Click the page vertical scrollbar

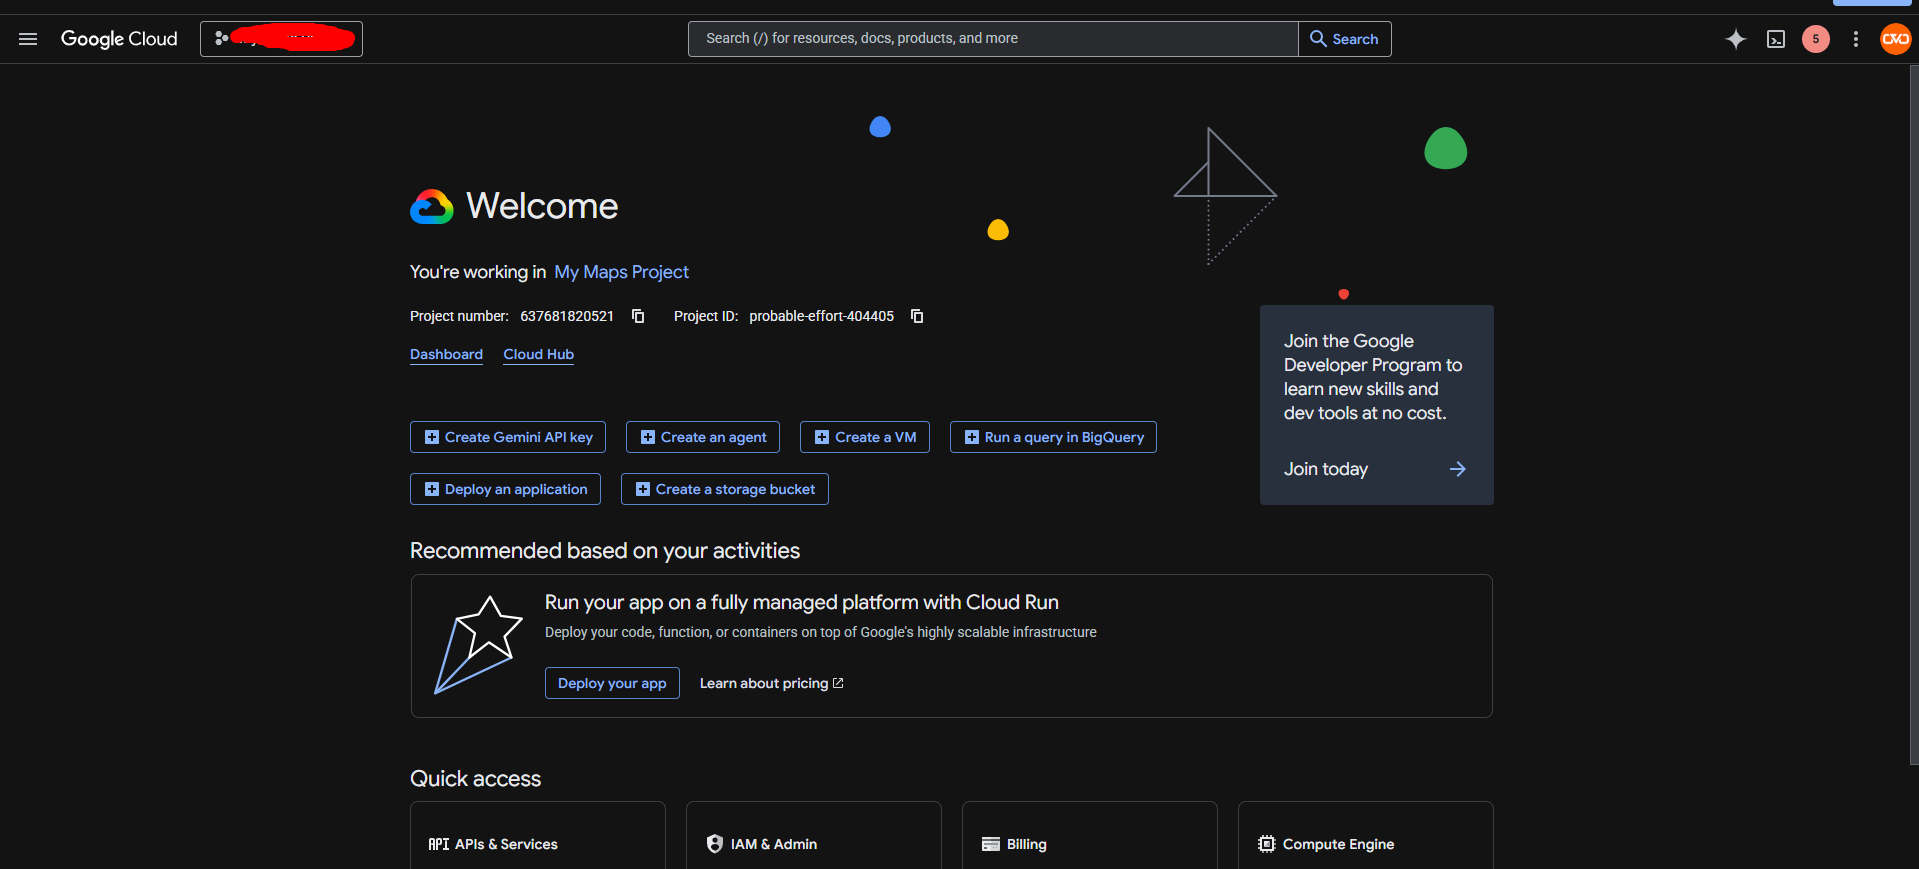click(x=1914, y=415)
